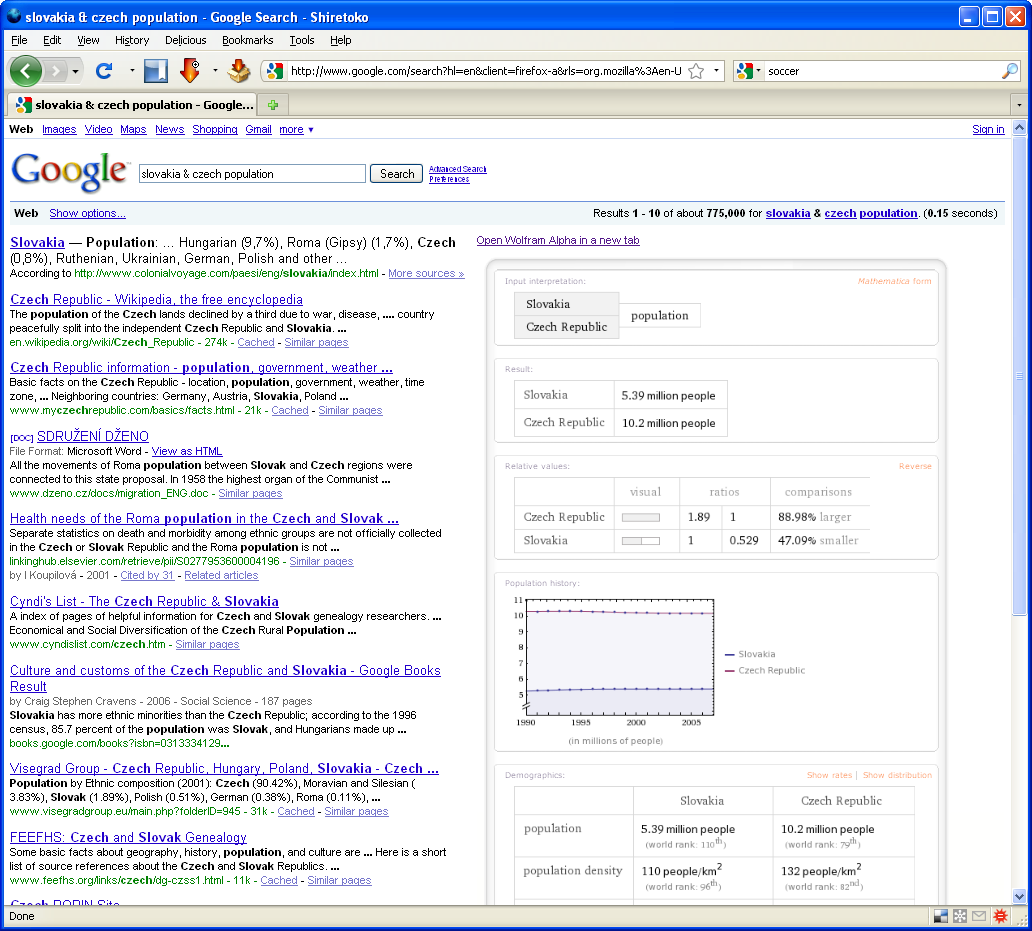Screen dimensions: 1032x931
Task: Click the Reverse link in Relative values
Action: 914,467
